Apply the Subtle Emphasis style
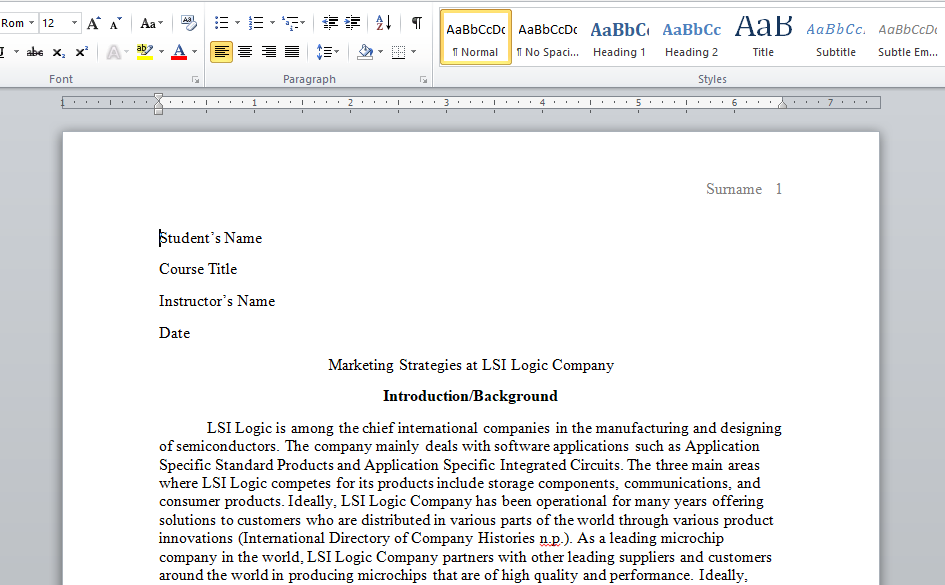This screenshot has width=945, height=585. point(908,37)
